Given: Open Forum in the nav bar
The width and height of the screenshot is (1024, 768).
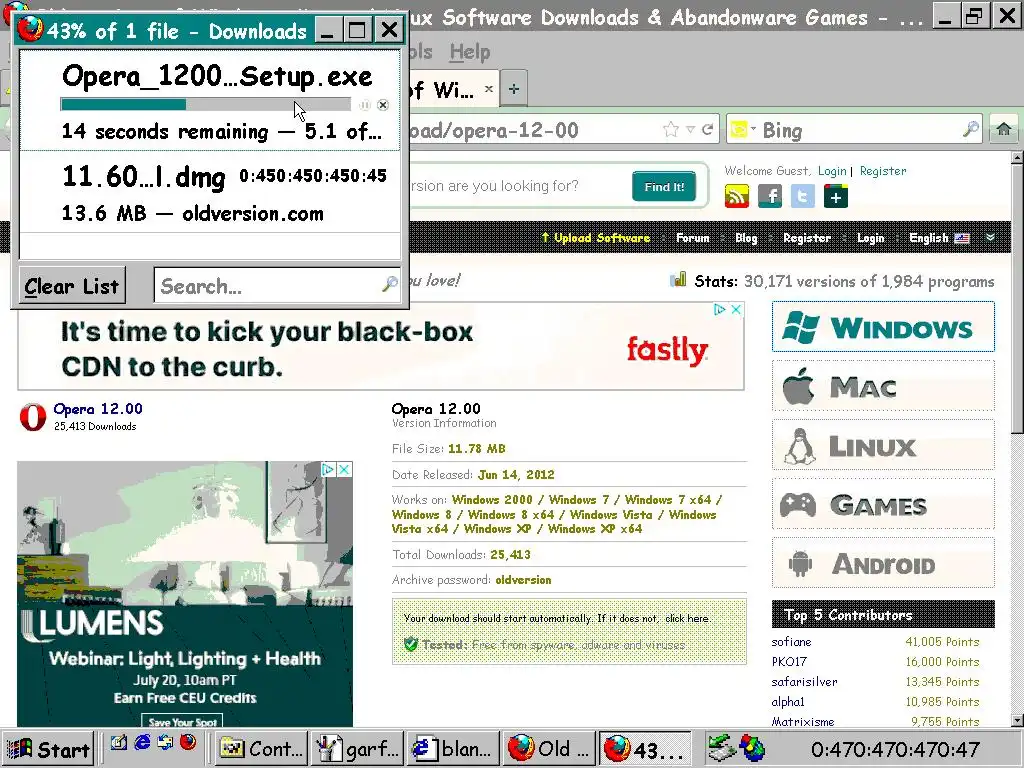Looking at the screenshot, I should [x=692, y=238].
